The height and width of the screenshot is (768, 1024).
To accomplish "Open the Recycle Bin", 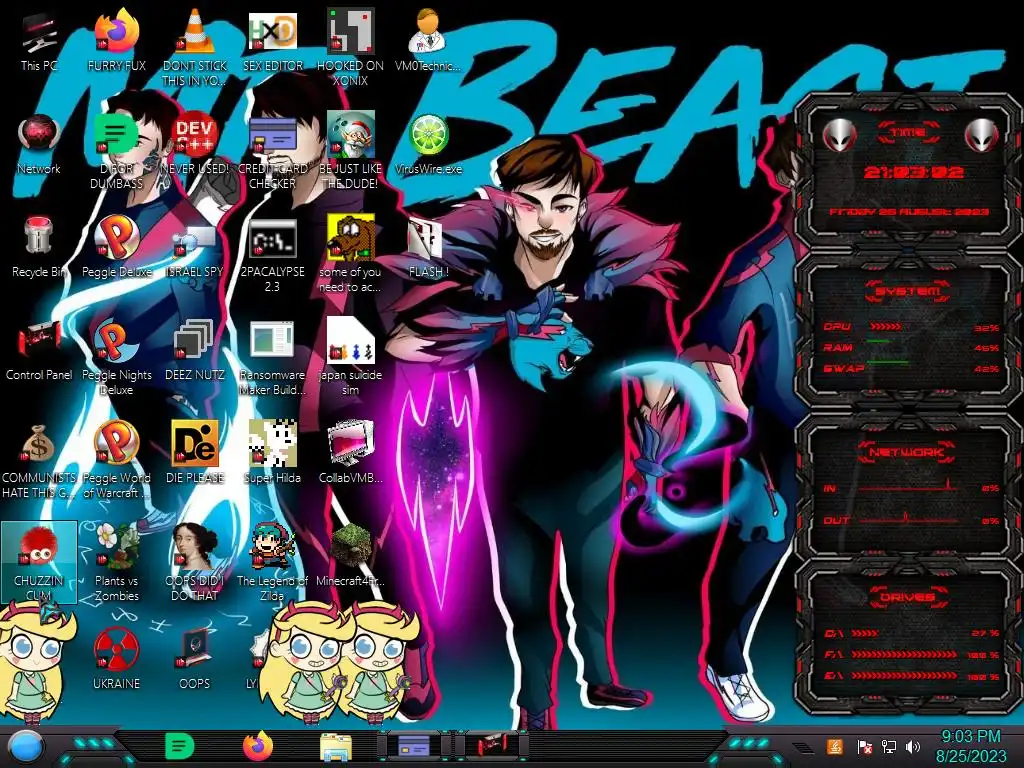I will 39,248.
